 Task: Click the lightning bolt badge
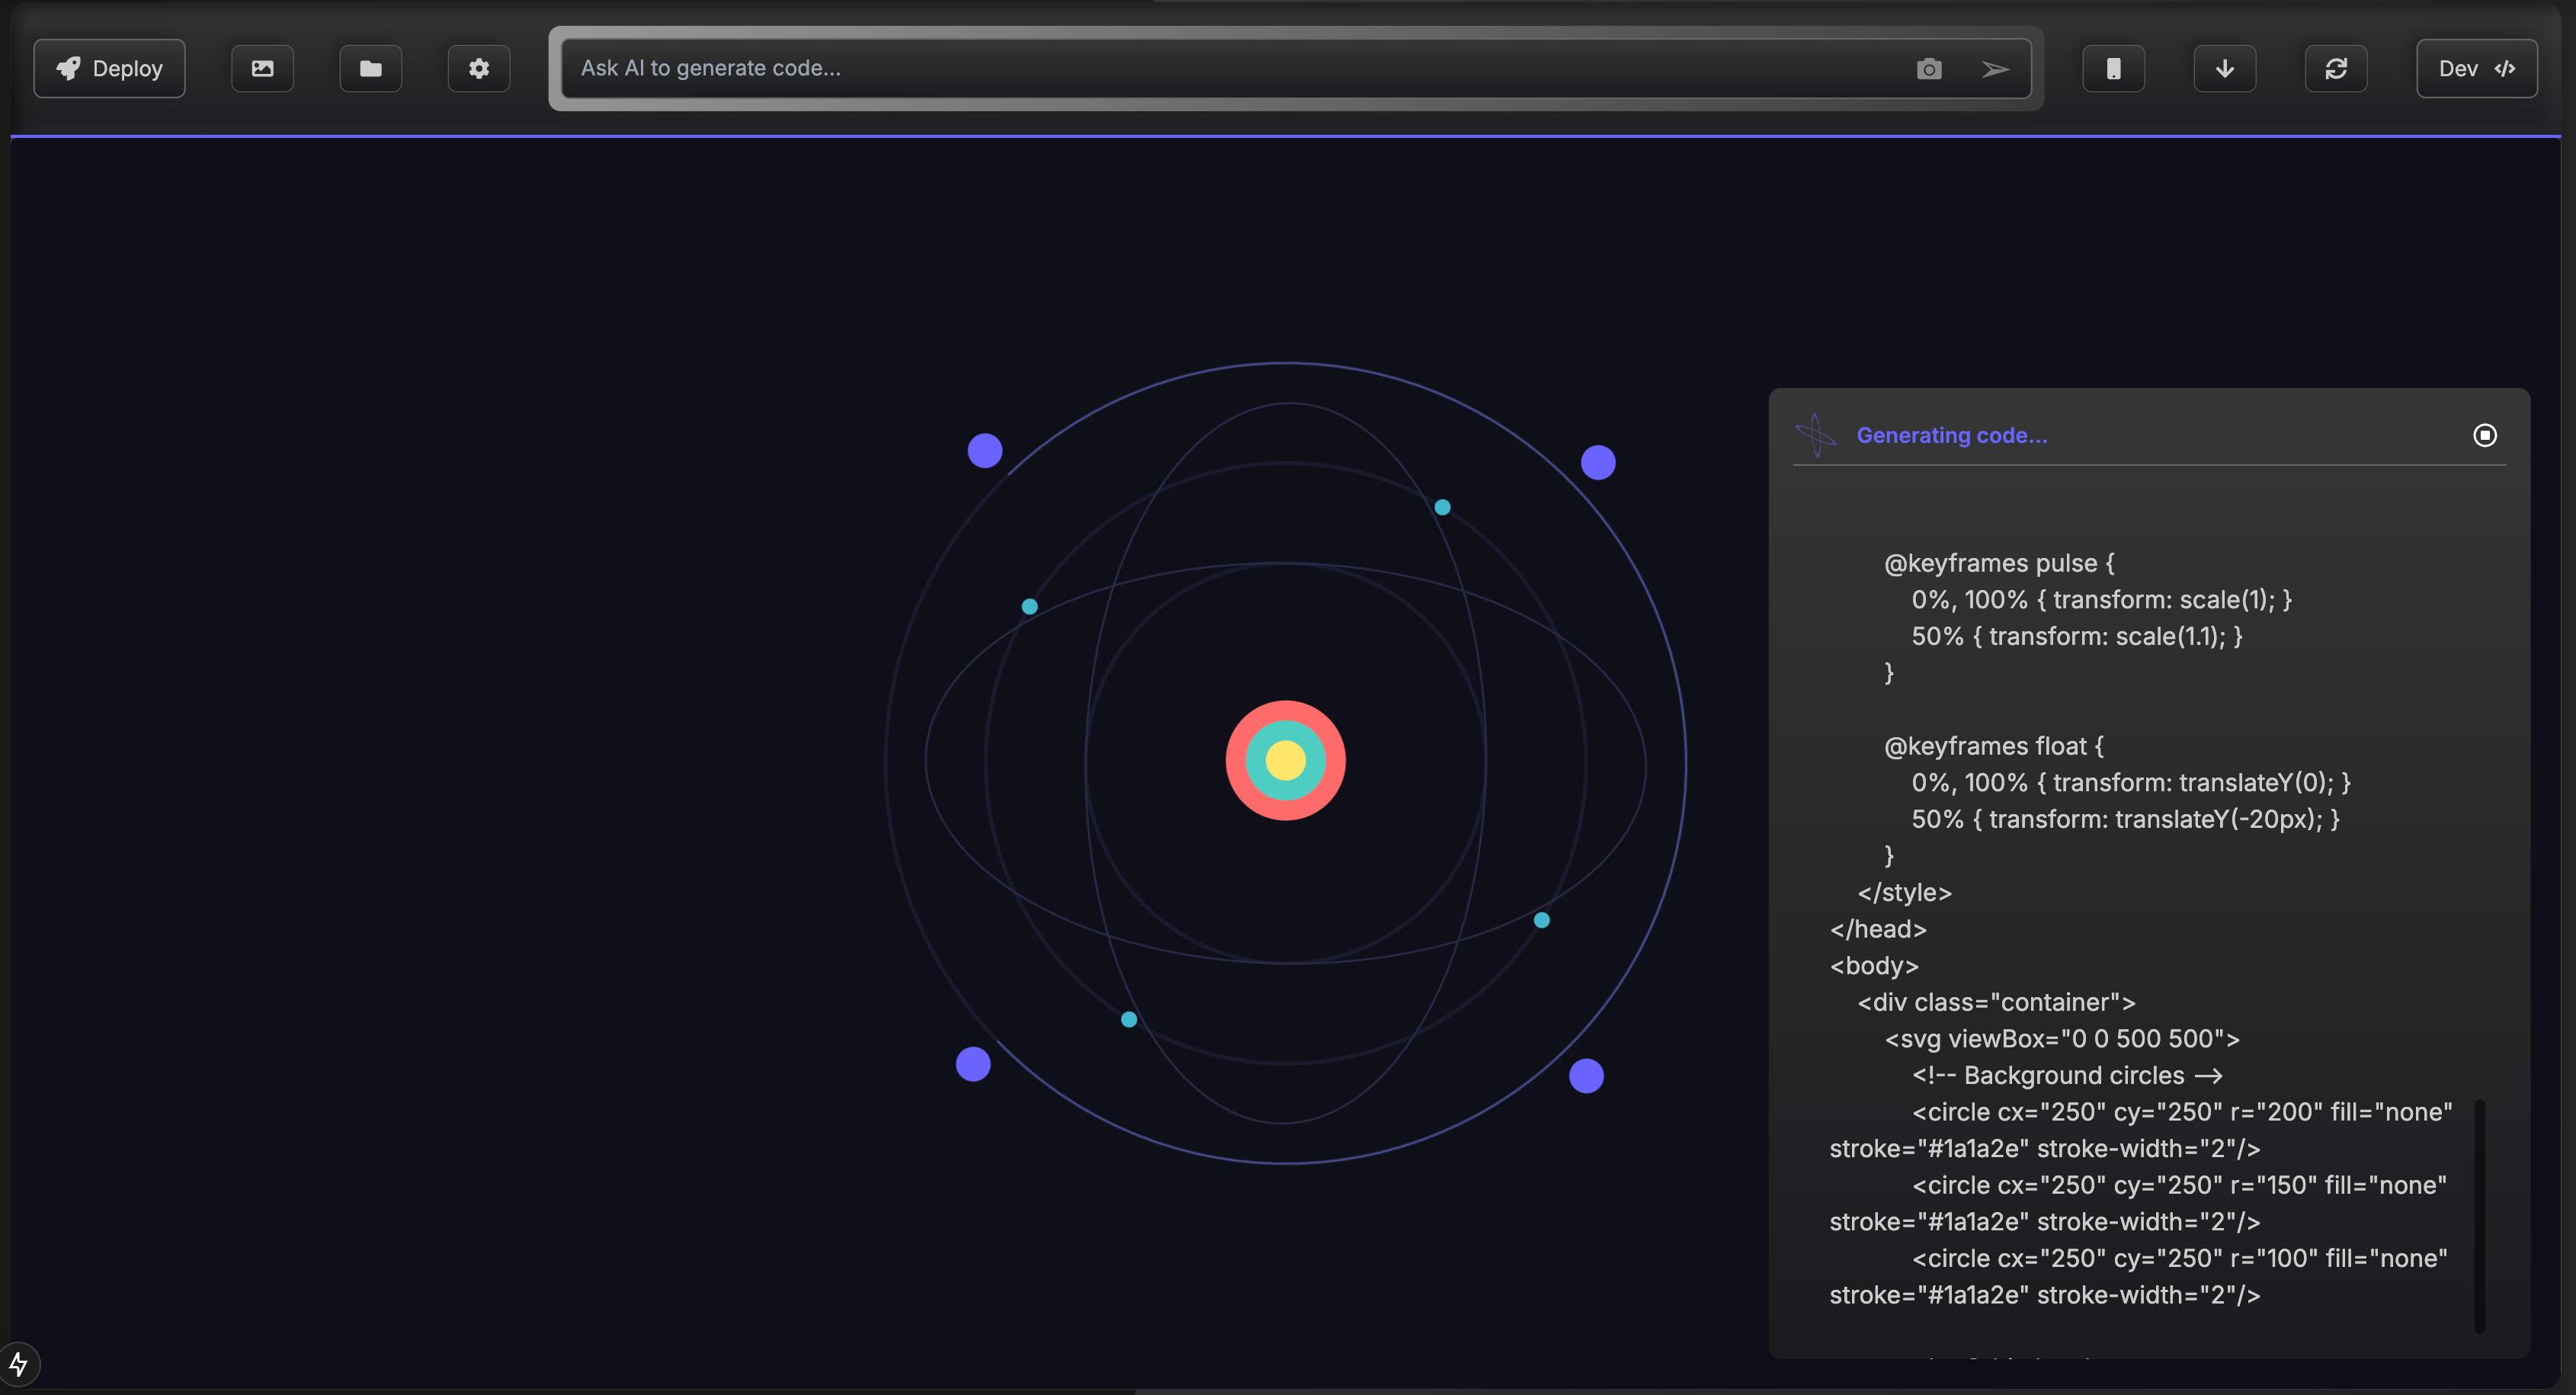click(x=18, y=1364)
